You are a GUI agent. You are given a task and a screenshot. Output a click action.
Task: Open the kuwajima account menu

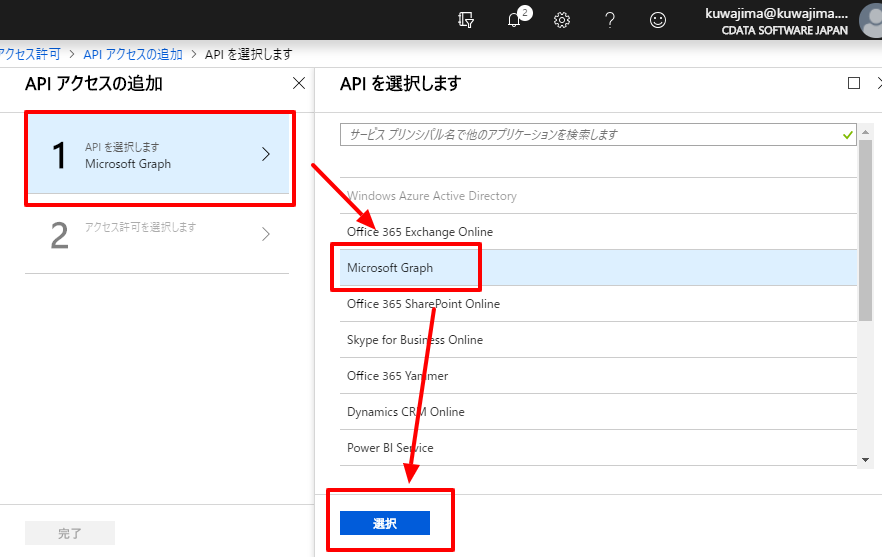790,21
